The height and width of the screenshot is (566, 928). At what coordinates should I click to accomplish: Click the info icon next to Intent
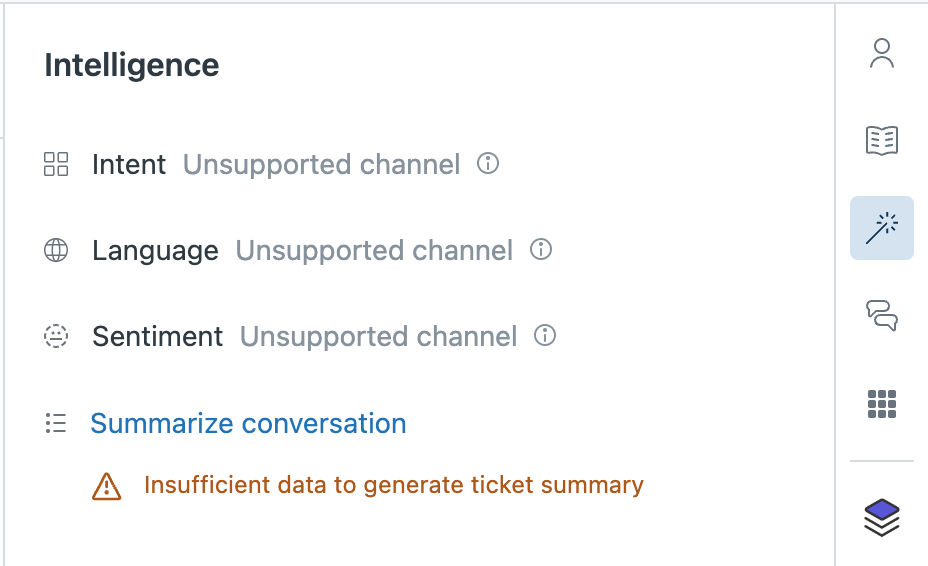488,163
